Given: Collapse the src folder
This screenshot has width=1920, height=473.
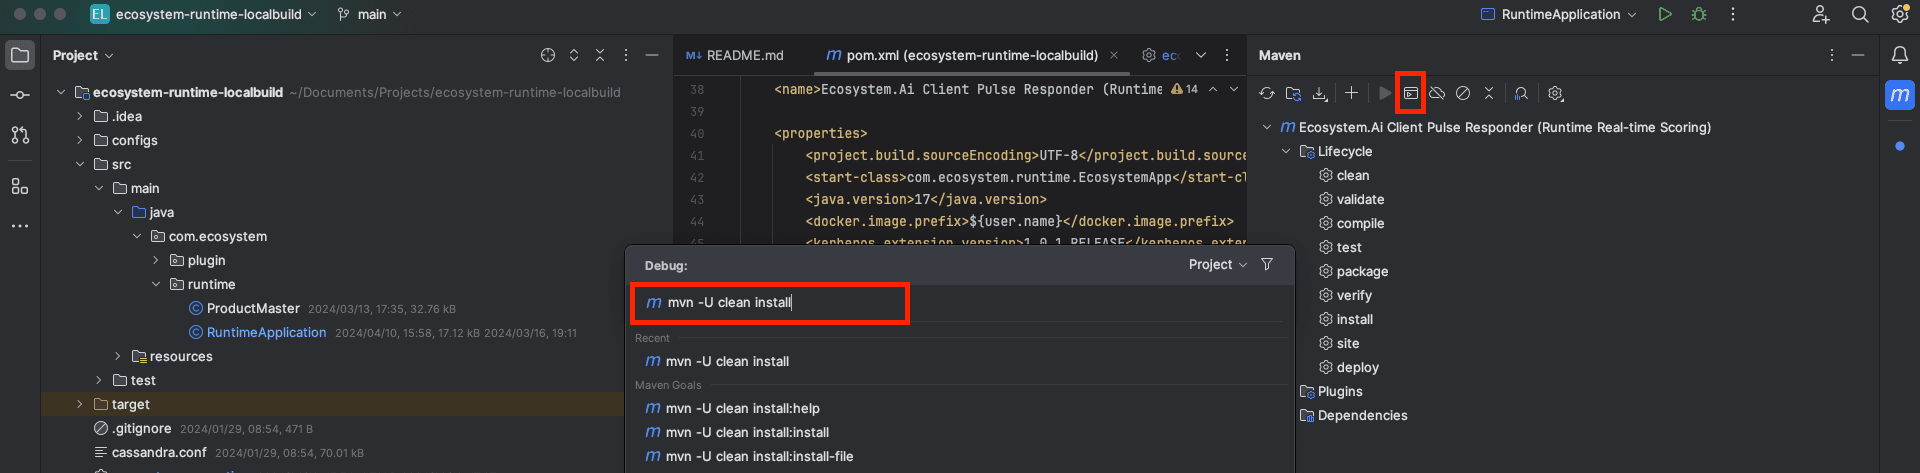Looking at the screenshot, I should [x=80, y=164].
